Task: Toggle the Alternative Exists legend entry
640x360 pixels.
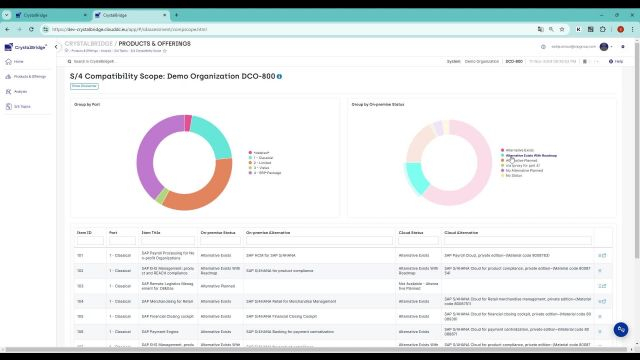Action: coord(517,150)
